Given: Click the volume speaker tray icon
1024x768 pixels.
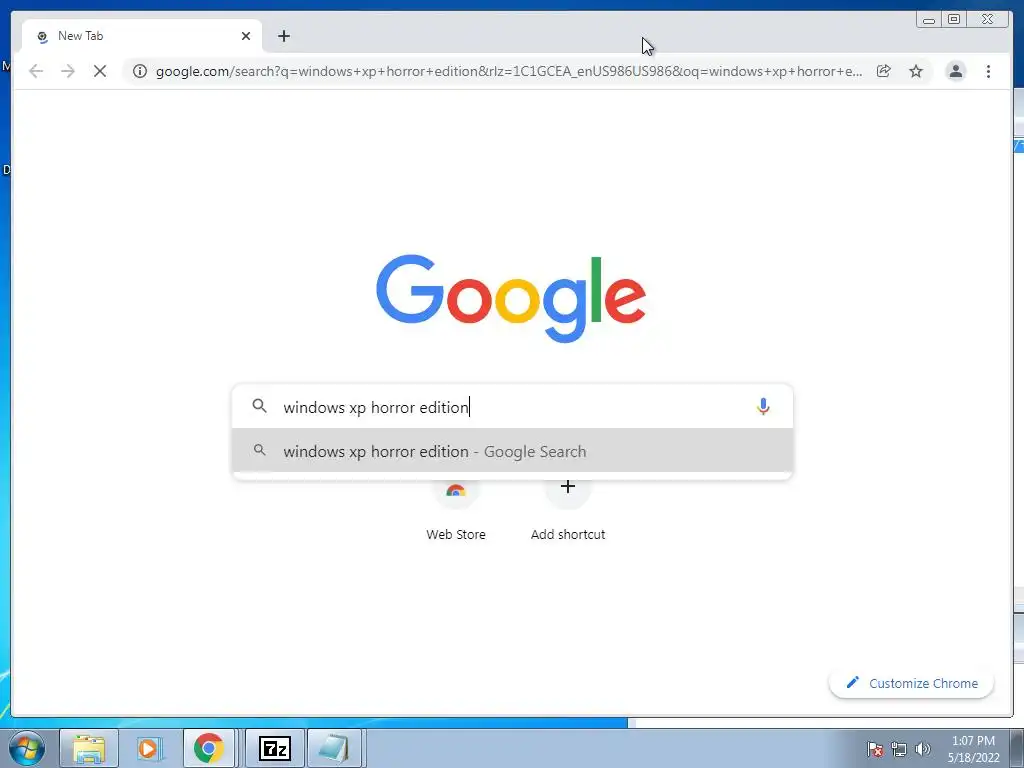Looking at the screenshot, I should (x=923, y=749).
